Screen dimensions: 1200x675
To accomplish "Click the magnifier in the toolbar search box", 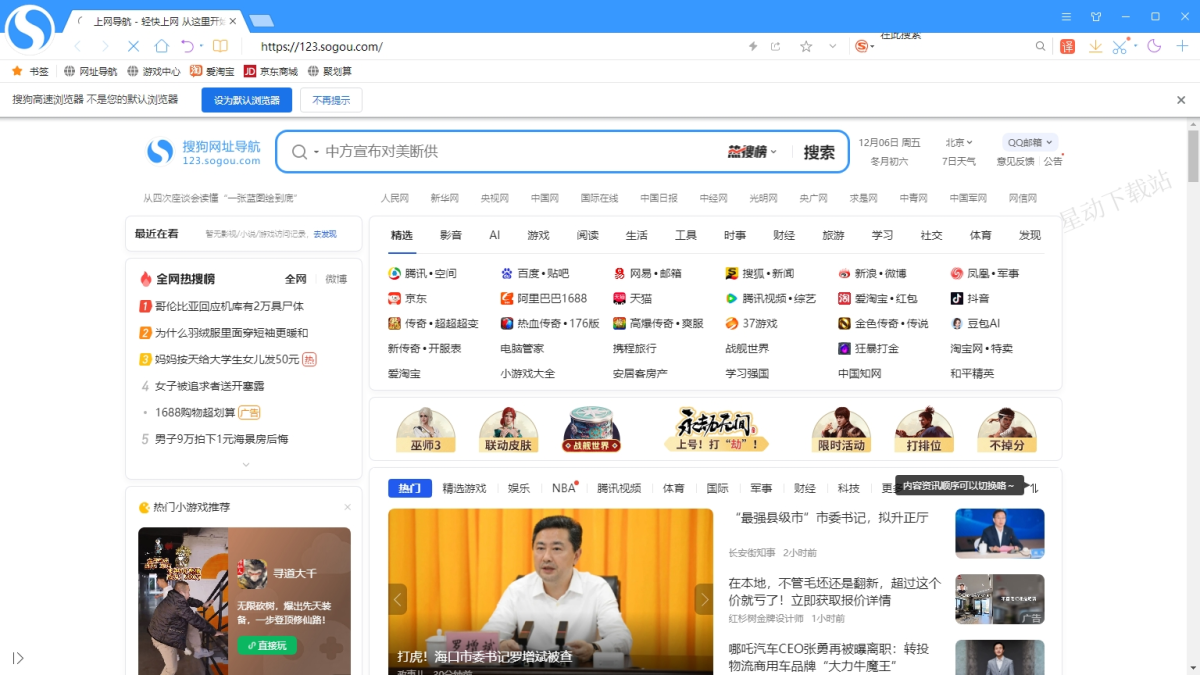I will [1040, 46].
